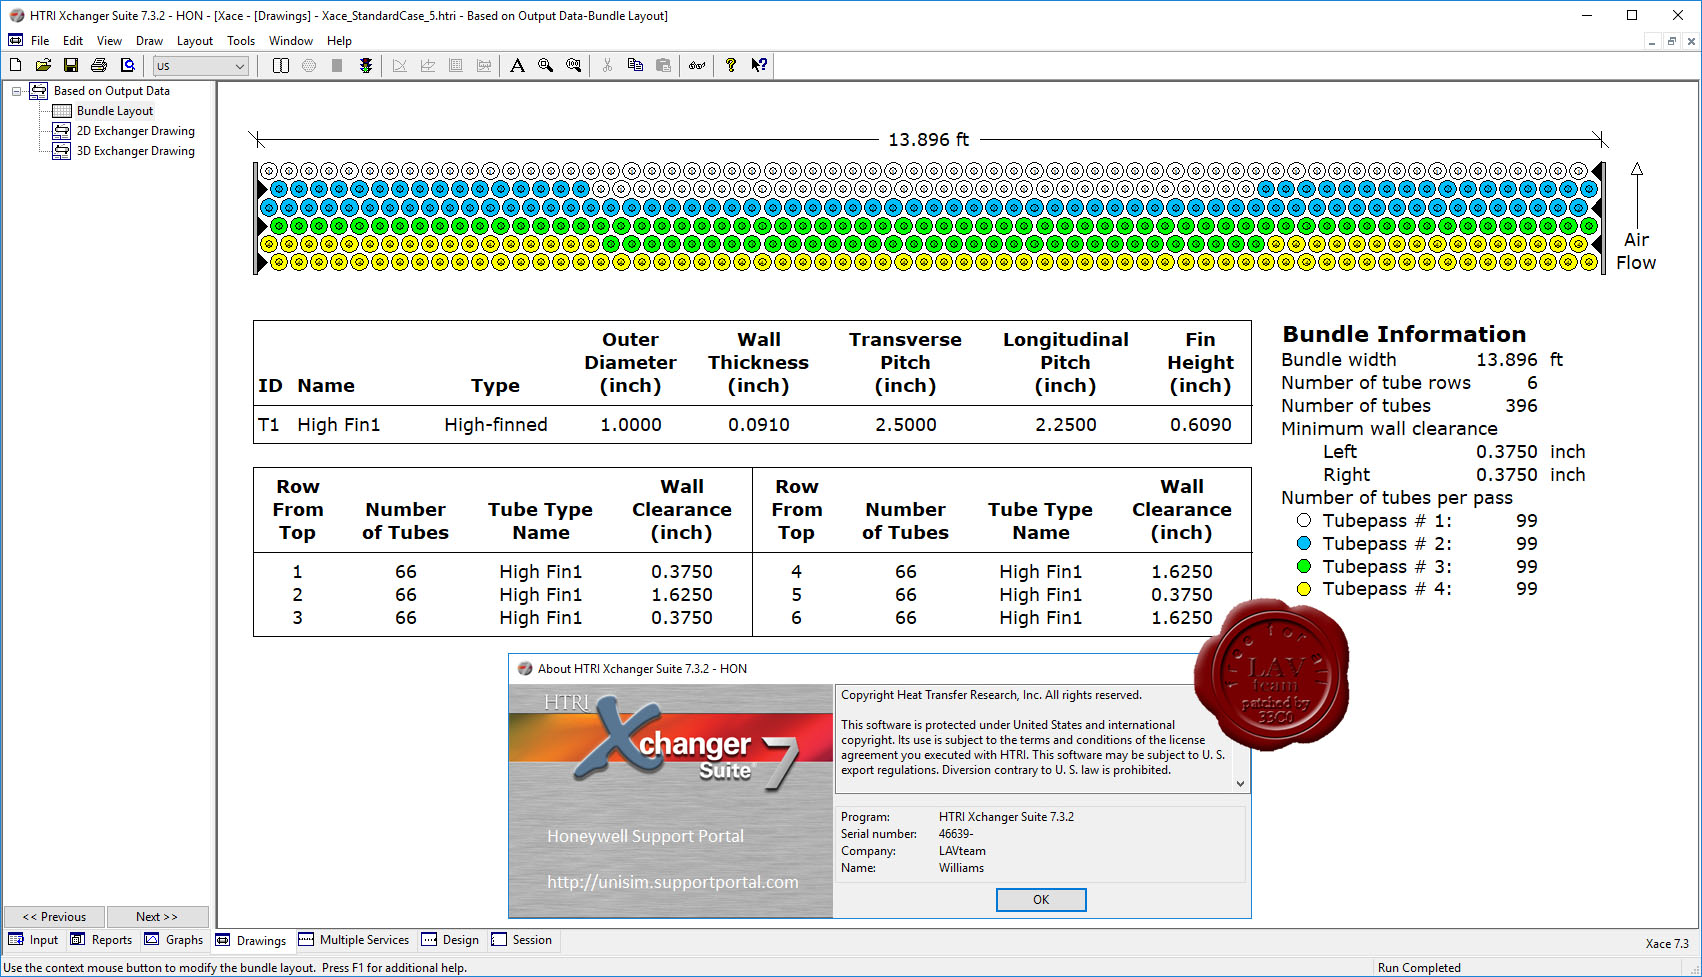
Task: Click the disabled first graph toolbar icon
Action: (400, 65)
